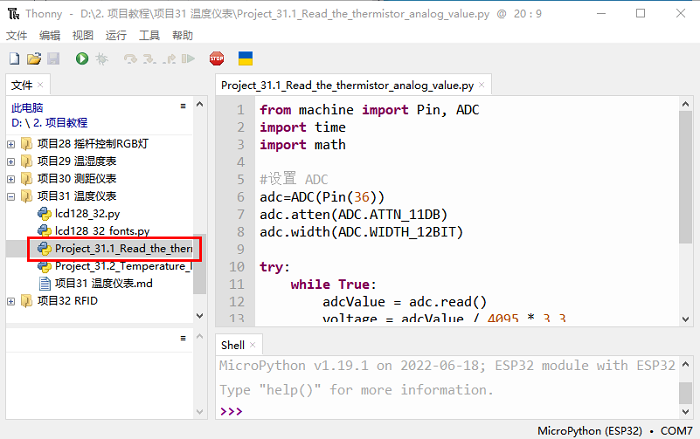Run current script with green play button

[x=81, y=60]
